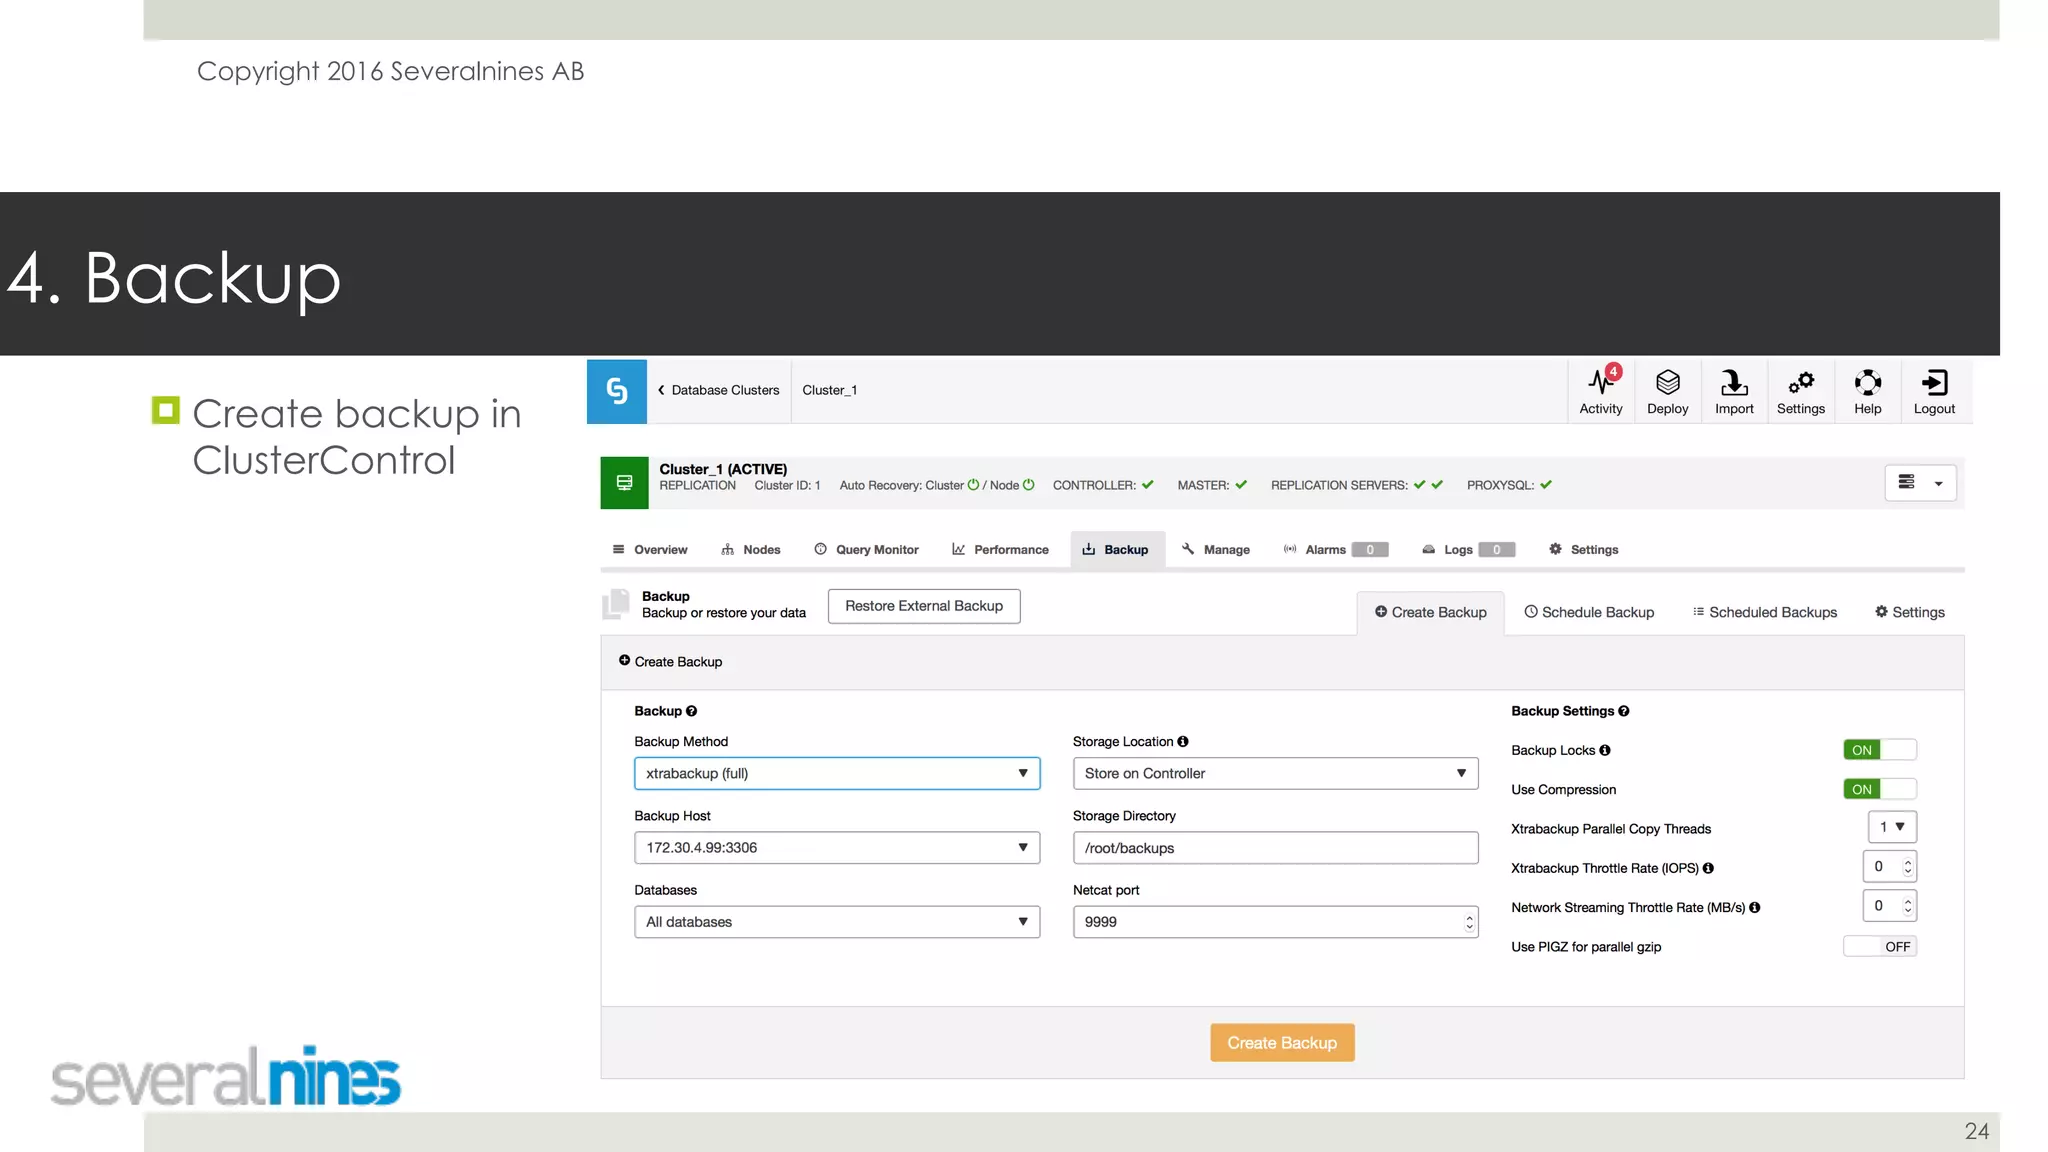Click the Import icon
Viewport: 2048px width, 1152px height.
pos(1734,390)
